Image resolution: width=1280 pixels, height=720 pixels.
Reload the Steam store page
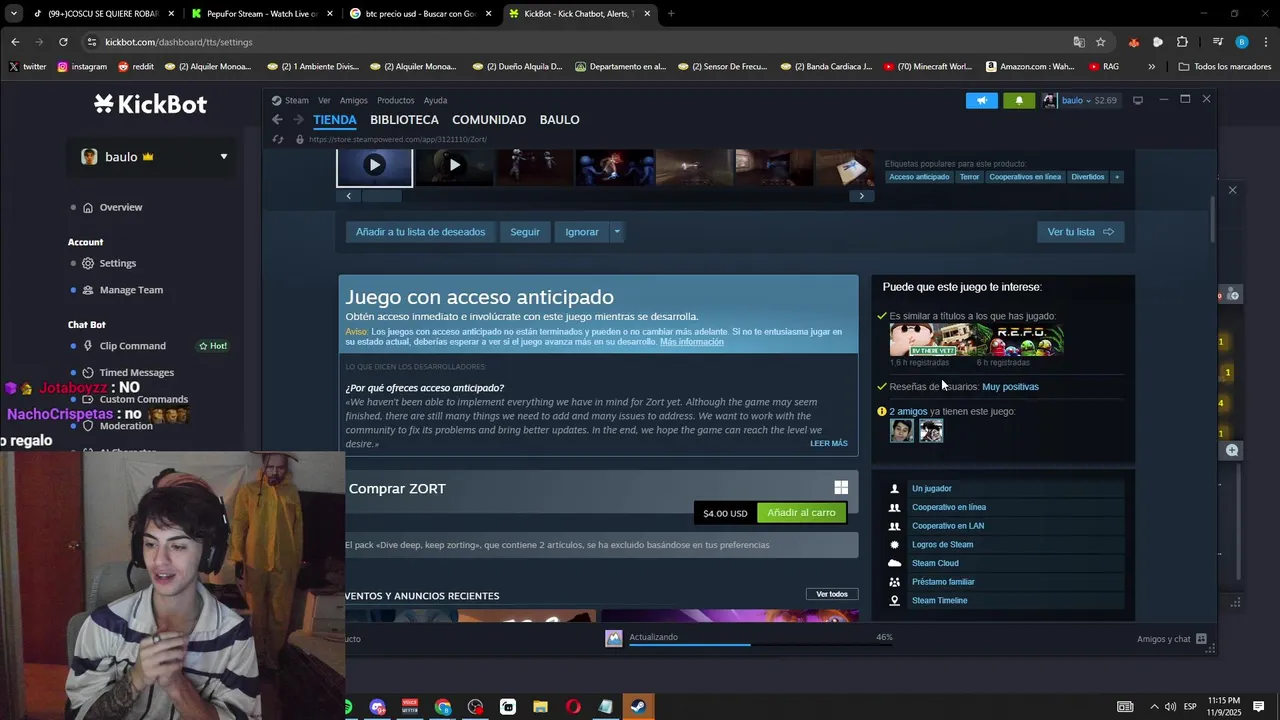[277, 139]
